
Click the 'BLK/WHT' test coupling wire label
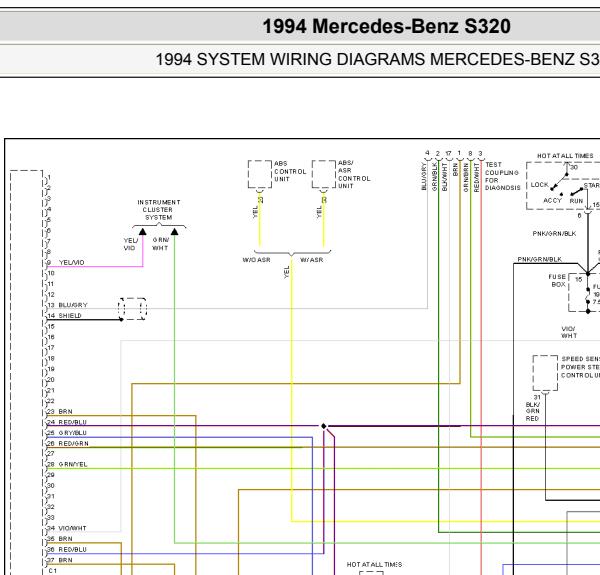tap(445, 176)
